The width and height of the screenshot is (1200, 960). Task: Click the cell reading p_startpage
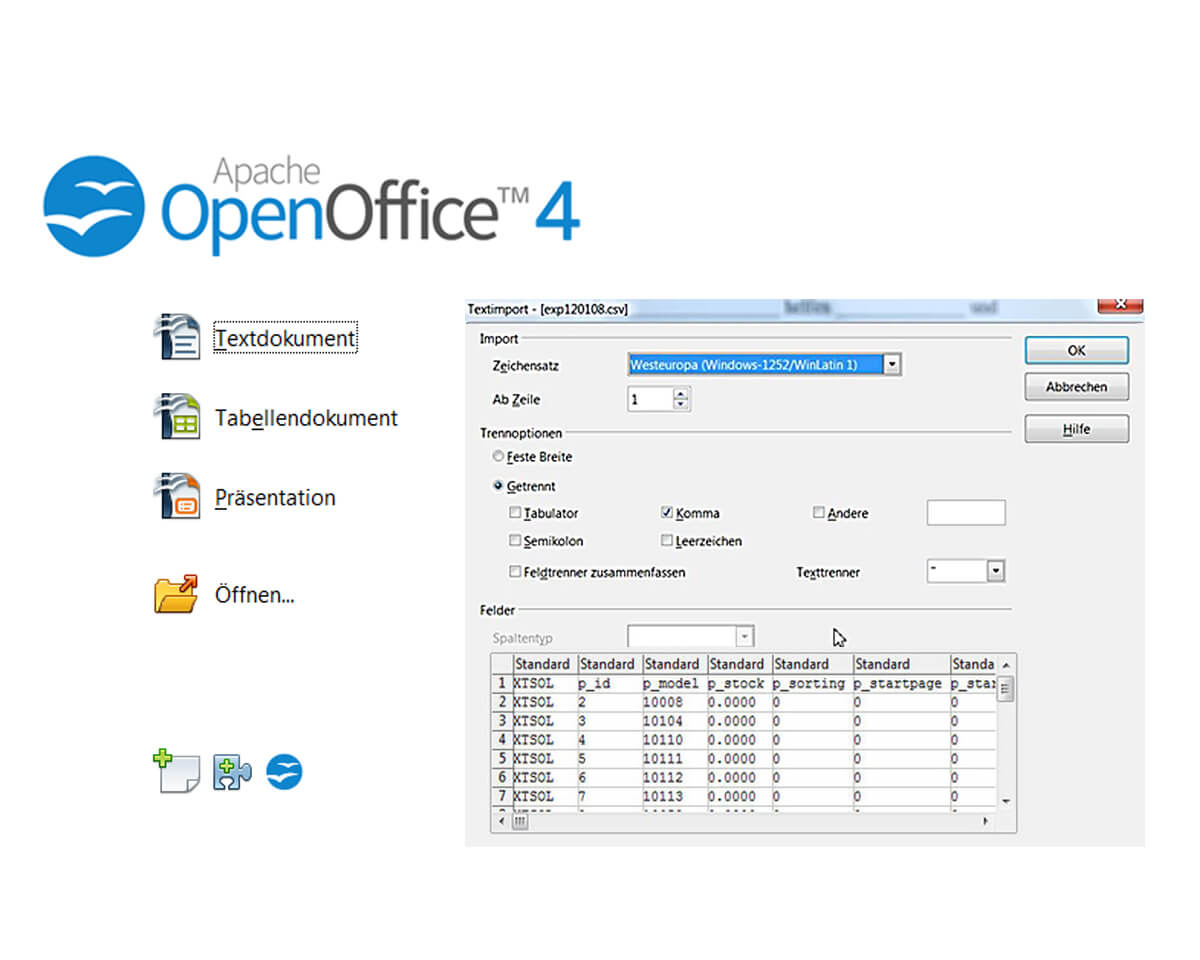tap(900, 684)
